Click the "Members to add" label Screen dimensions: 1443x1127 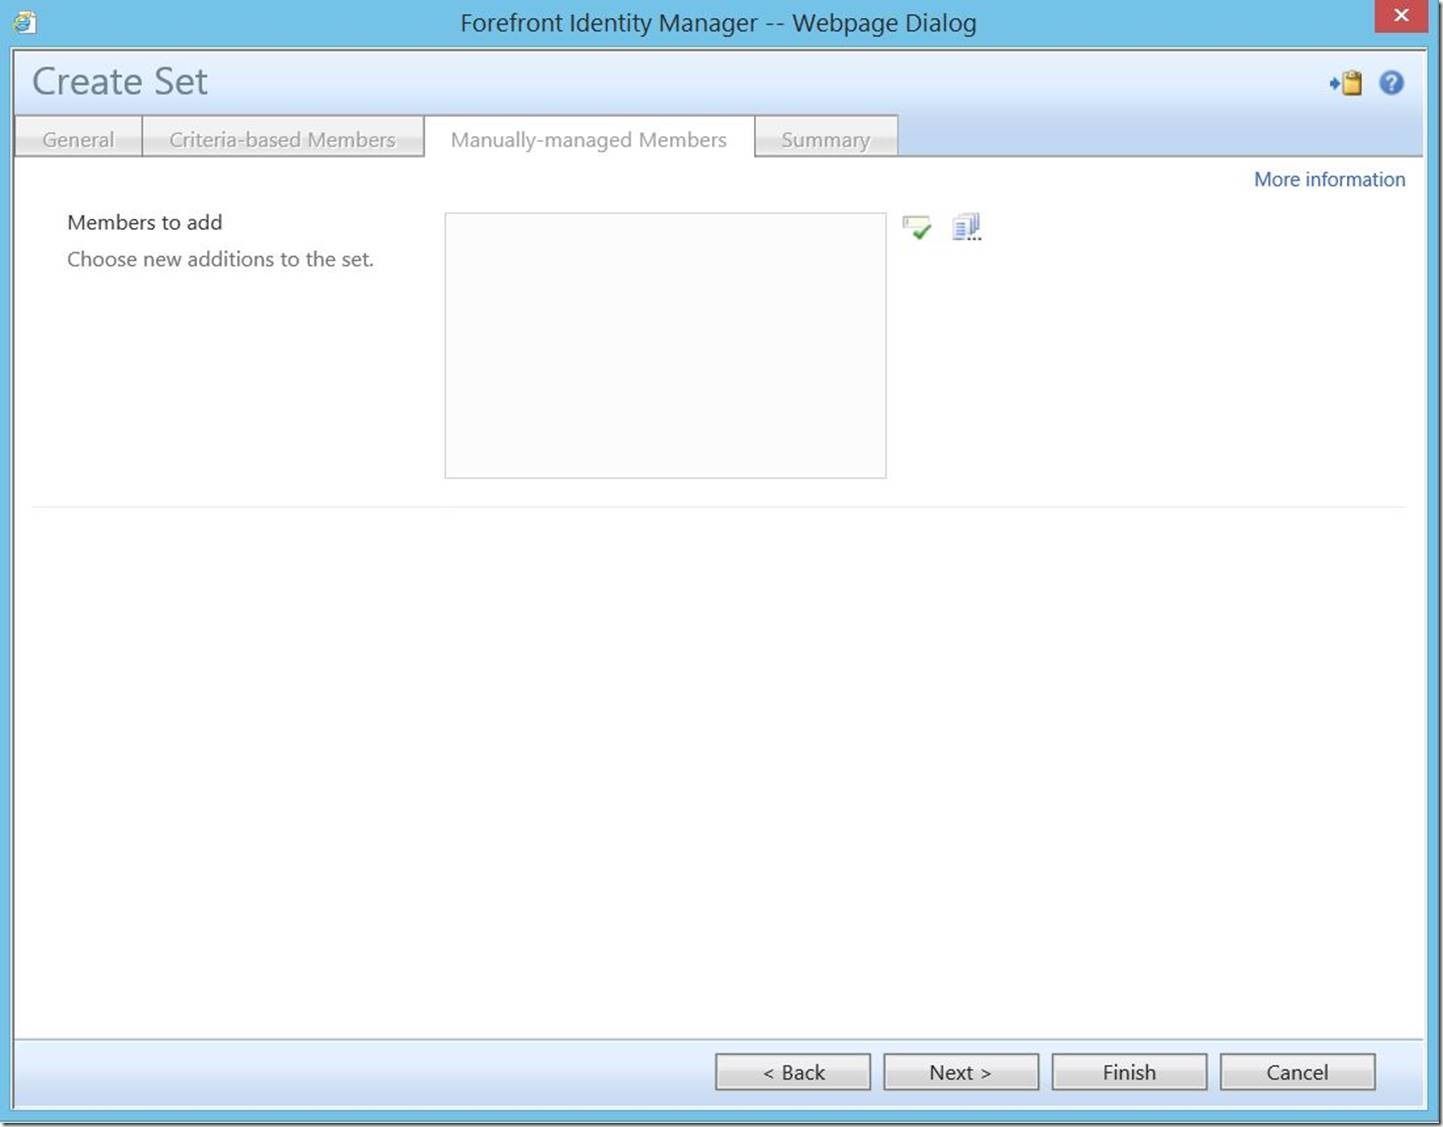(x=145, y=222)
